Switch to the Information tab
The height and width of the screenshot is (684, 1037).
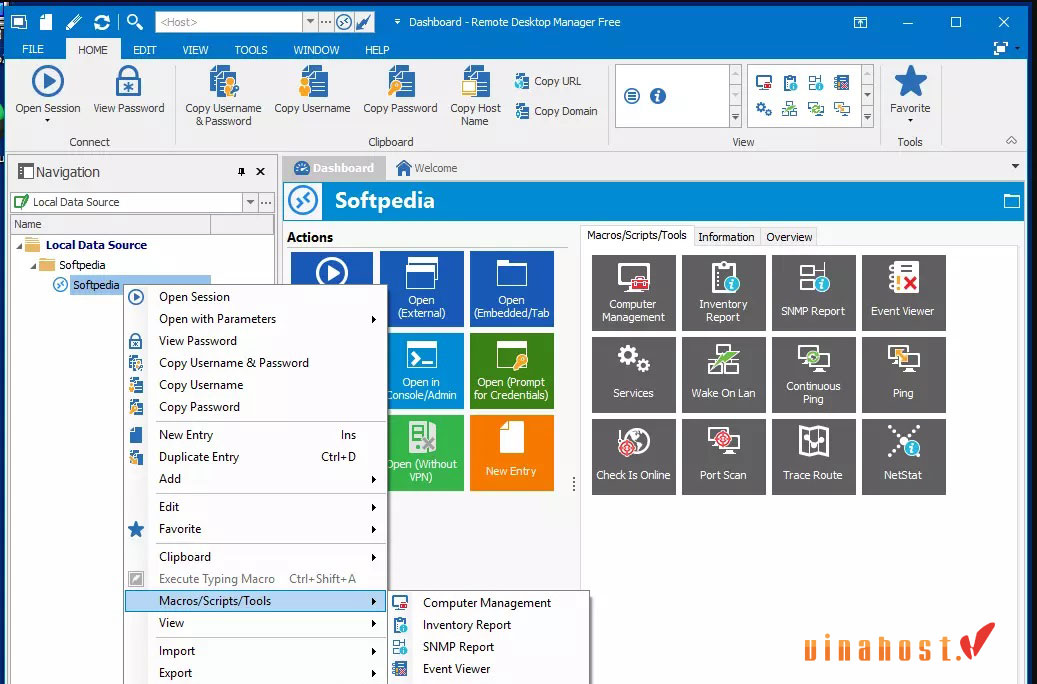coord(726,237)
